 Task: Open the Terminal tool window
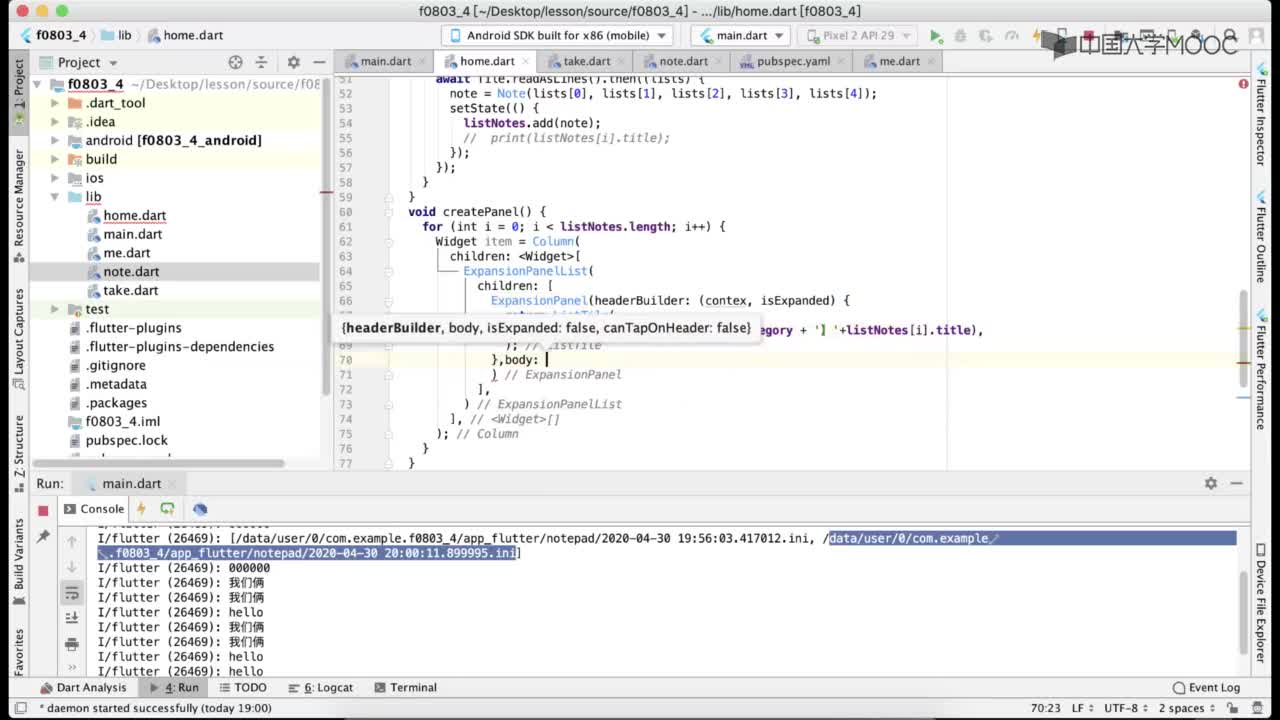(x=406, y=688)
